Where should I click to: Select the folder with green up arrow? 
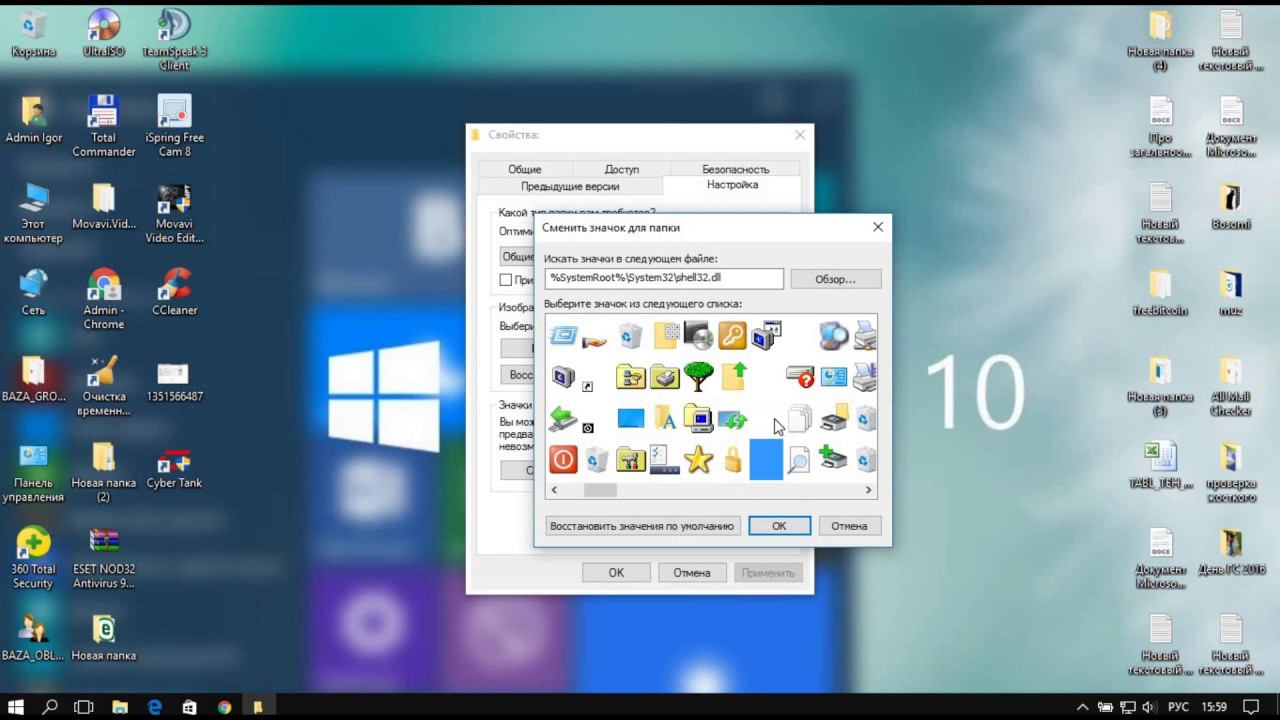pos(733,376)
